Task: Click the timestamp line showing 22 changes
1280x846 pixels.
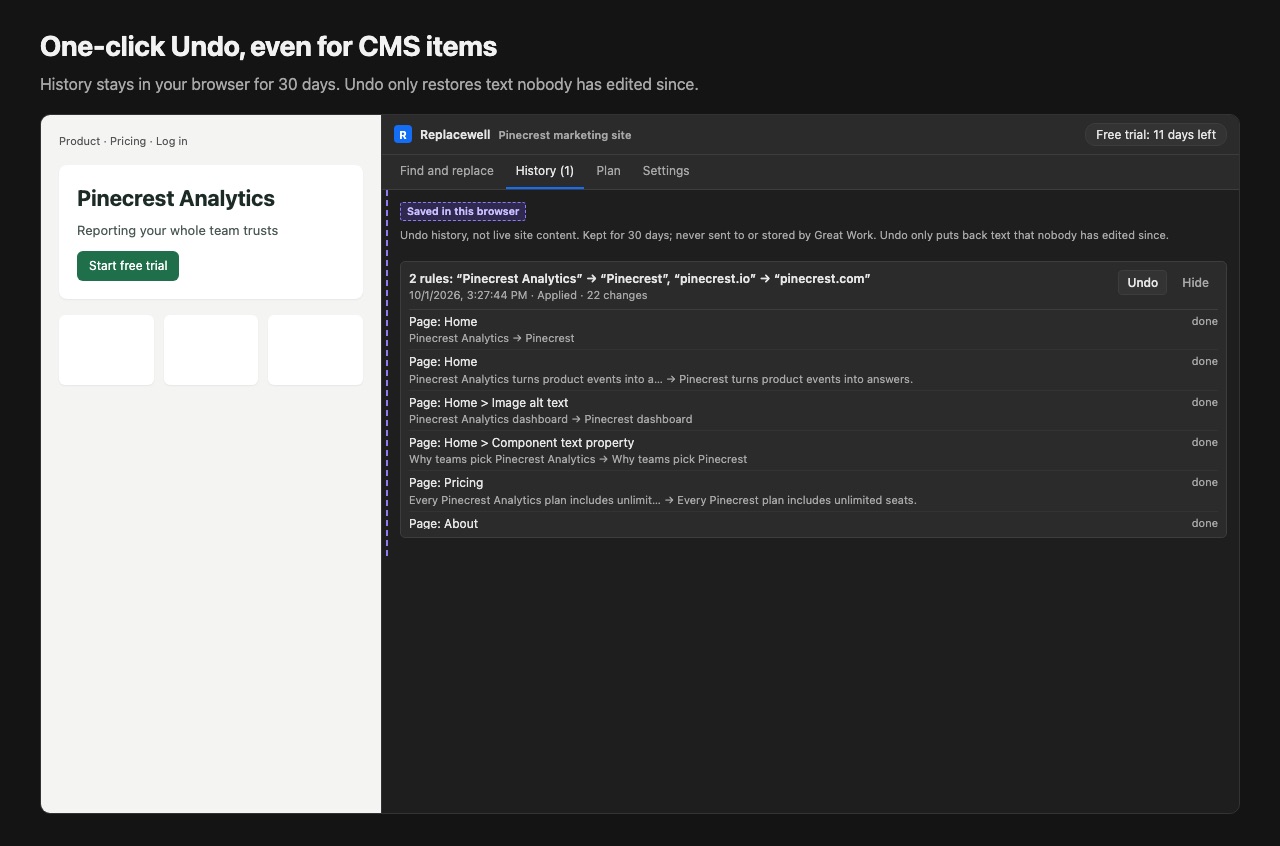Action: pos(528,295)
